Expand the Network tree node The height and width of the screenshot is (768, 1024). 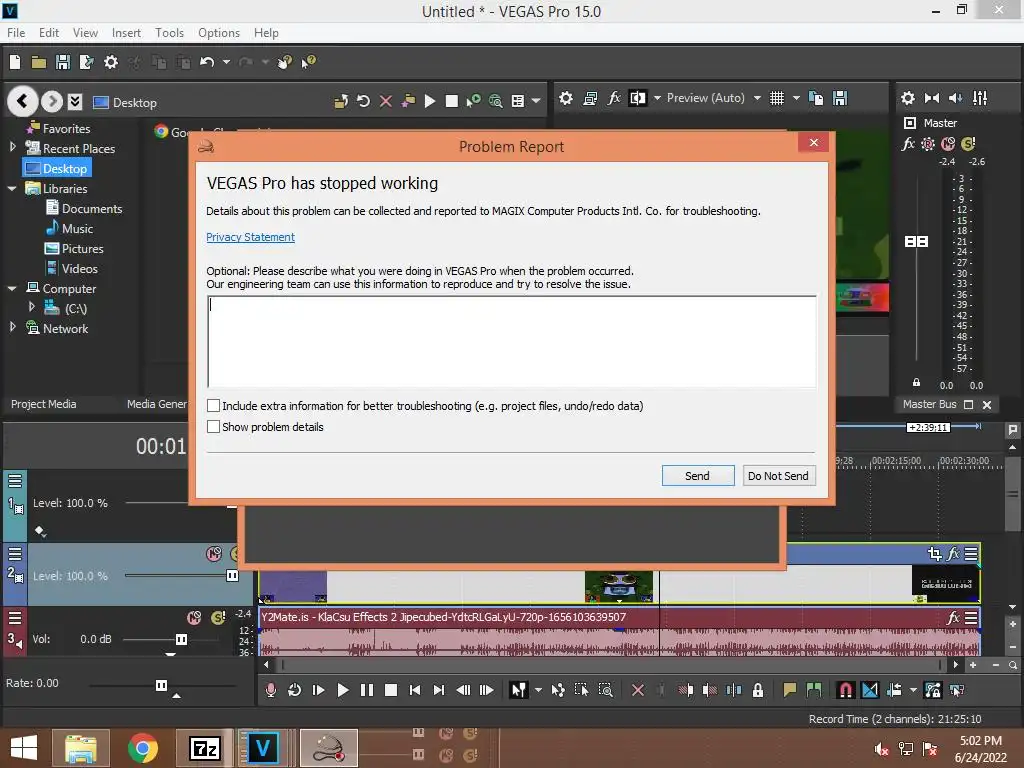click(x=12, y=327)
